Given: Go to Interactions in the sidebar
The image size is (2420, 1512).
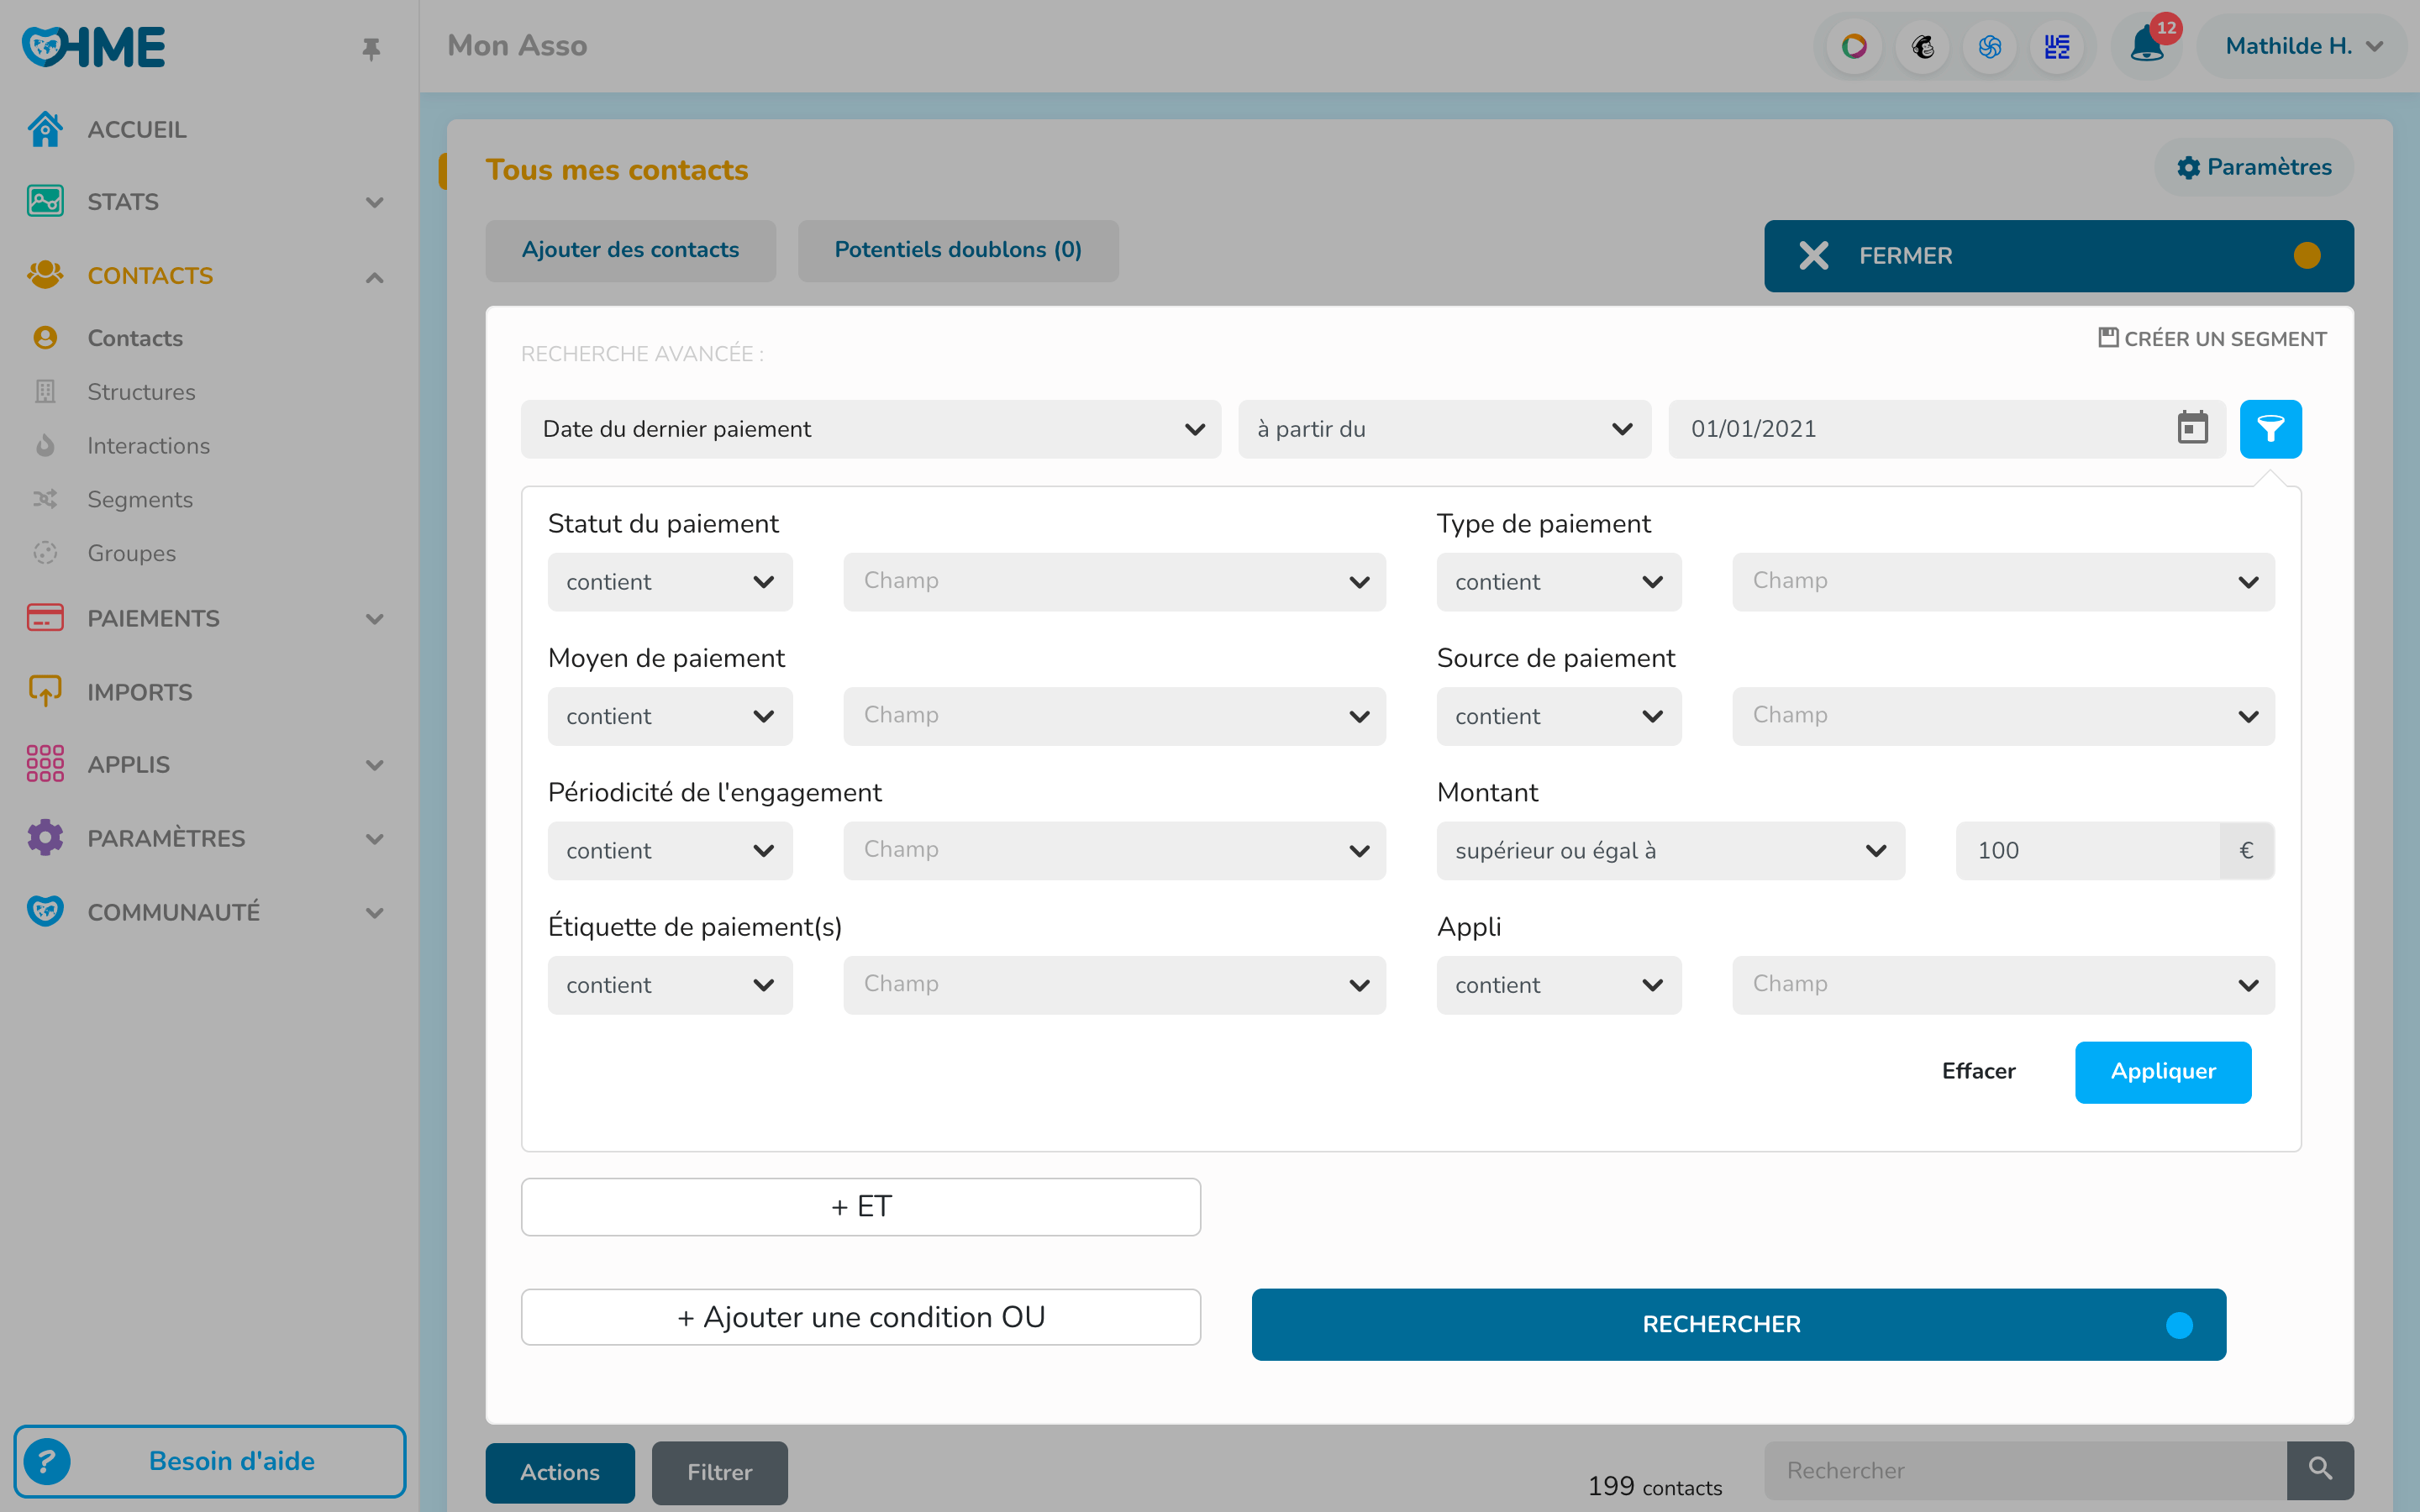Looking at the screenshot, I should pos(148,446).
